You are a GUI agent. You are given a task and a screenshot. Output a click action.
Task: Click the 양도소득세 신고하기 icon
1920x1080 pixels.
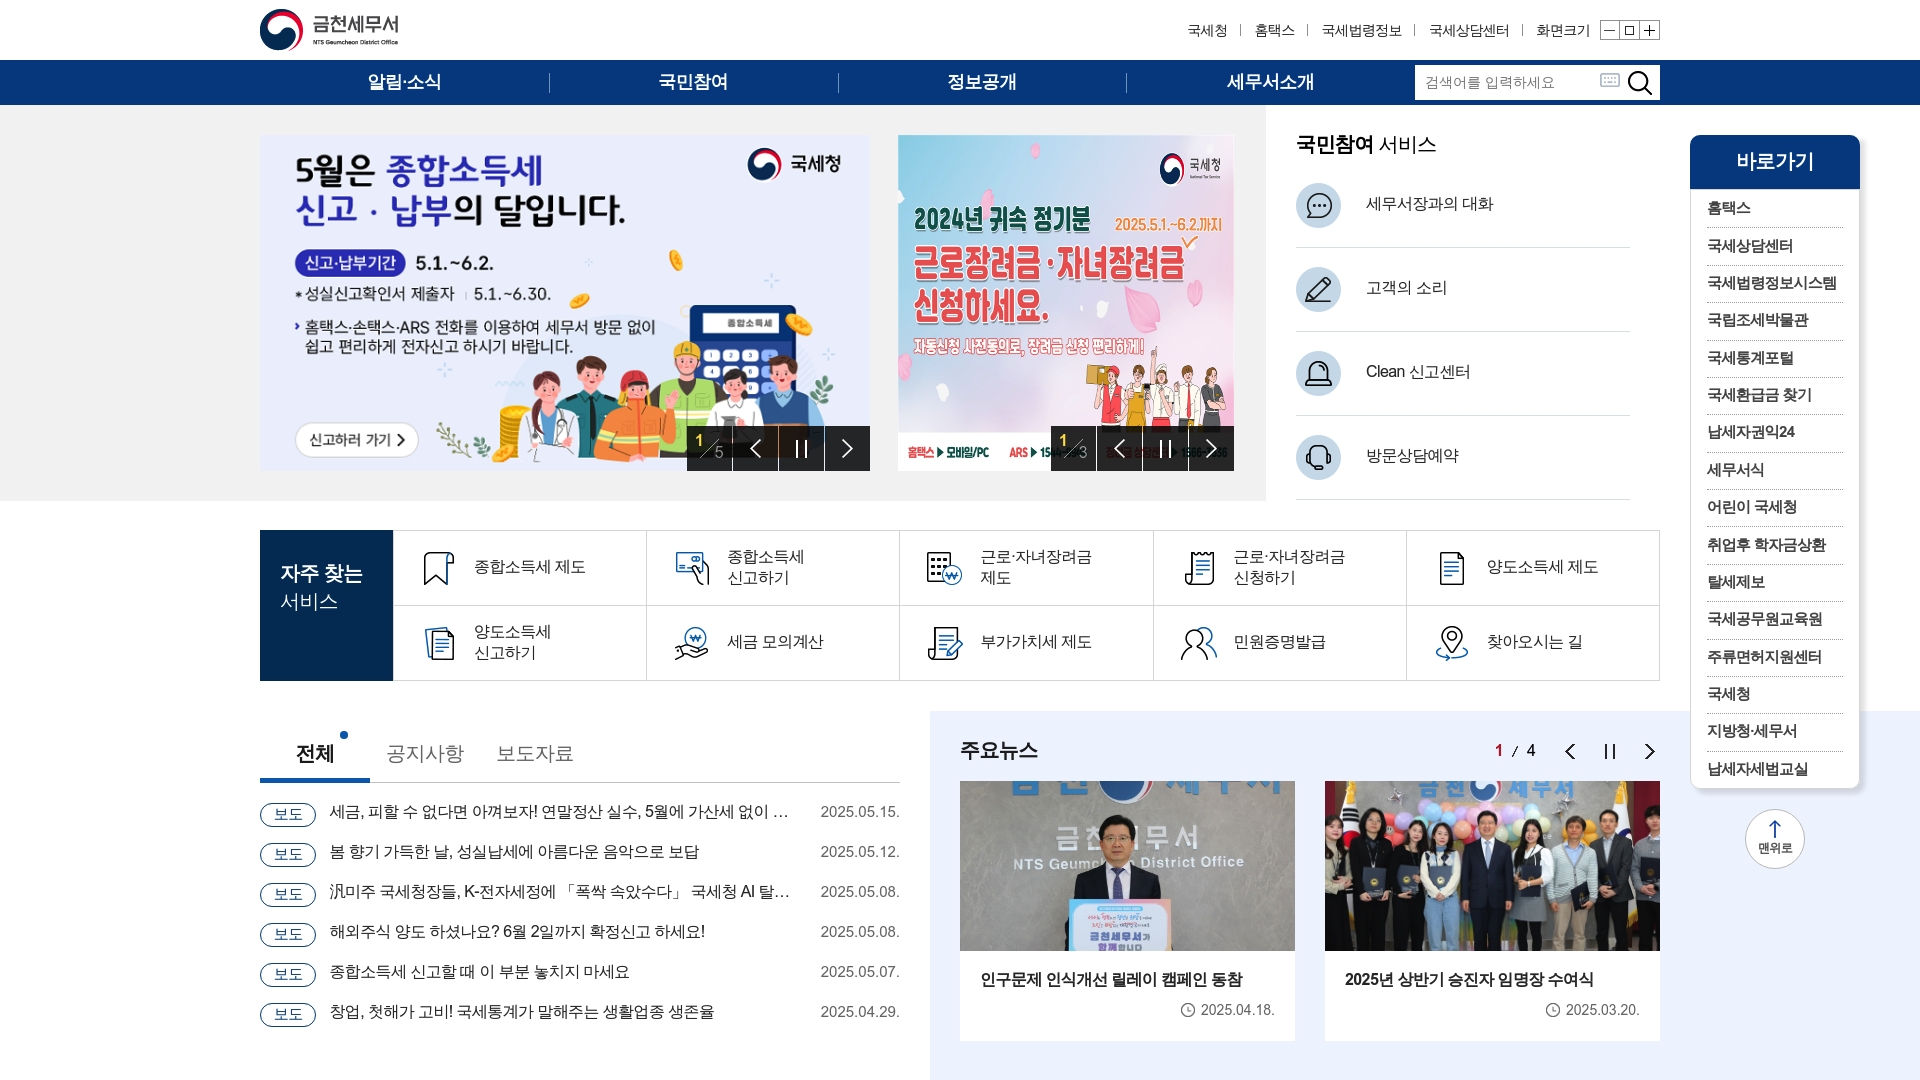(x=439, y=643)
